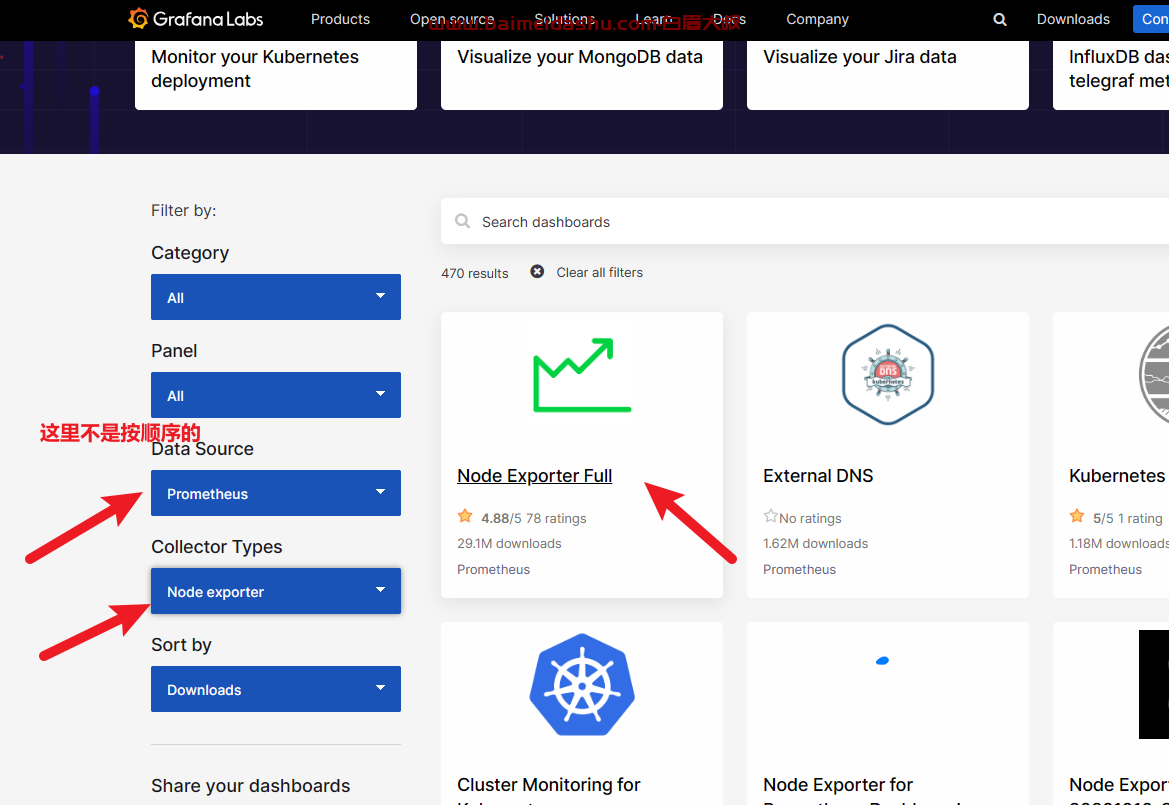The height and width of the screenshot is (805, 1169).
Task: Click the 1.62M downloads text
Action: (x=816, y=543)
